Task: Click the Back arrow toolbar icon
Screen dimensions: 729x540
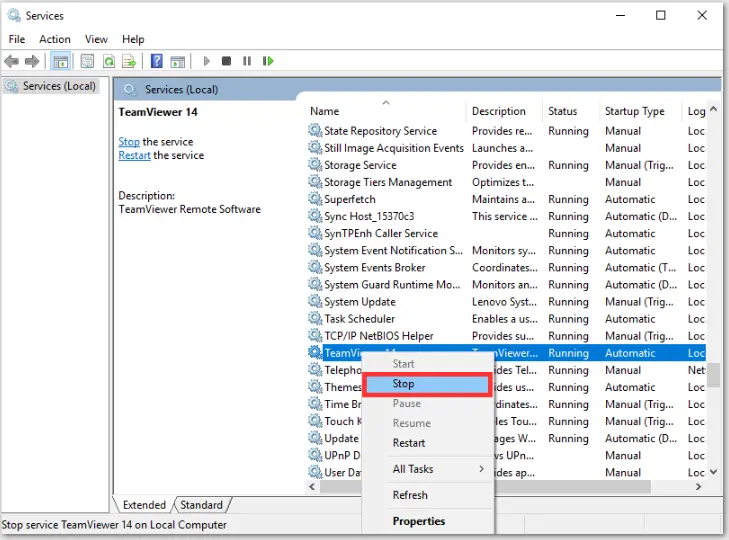Action: coord(11,61)
